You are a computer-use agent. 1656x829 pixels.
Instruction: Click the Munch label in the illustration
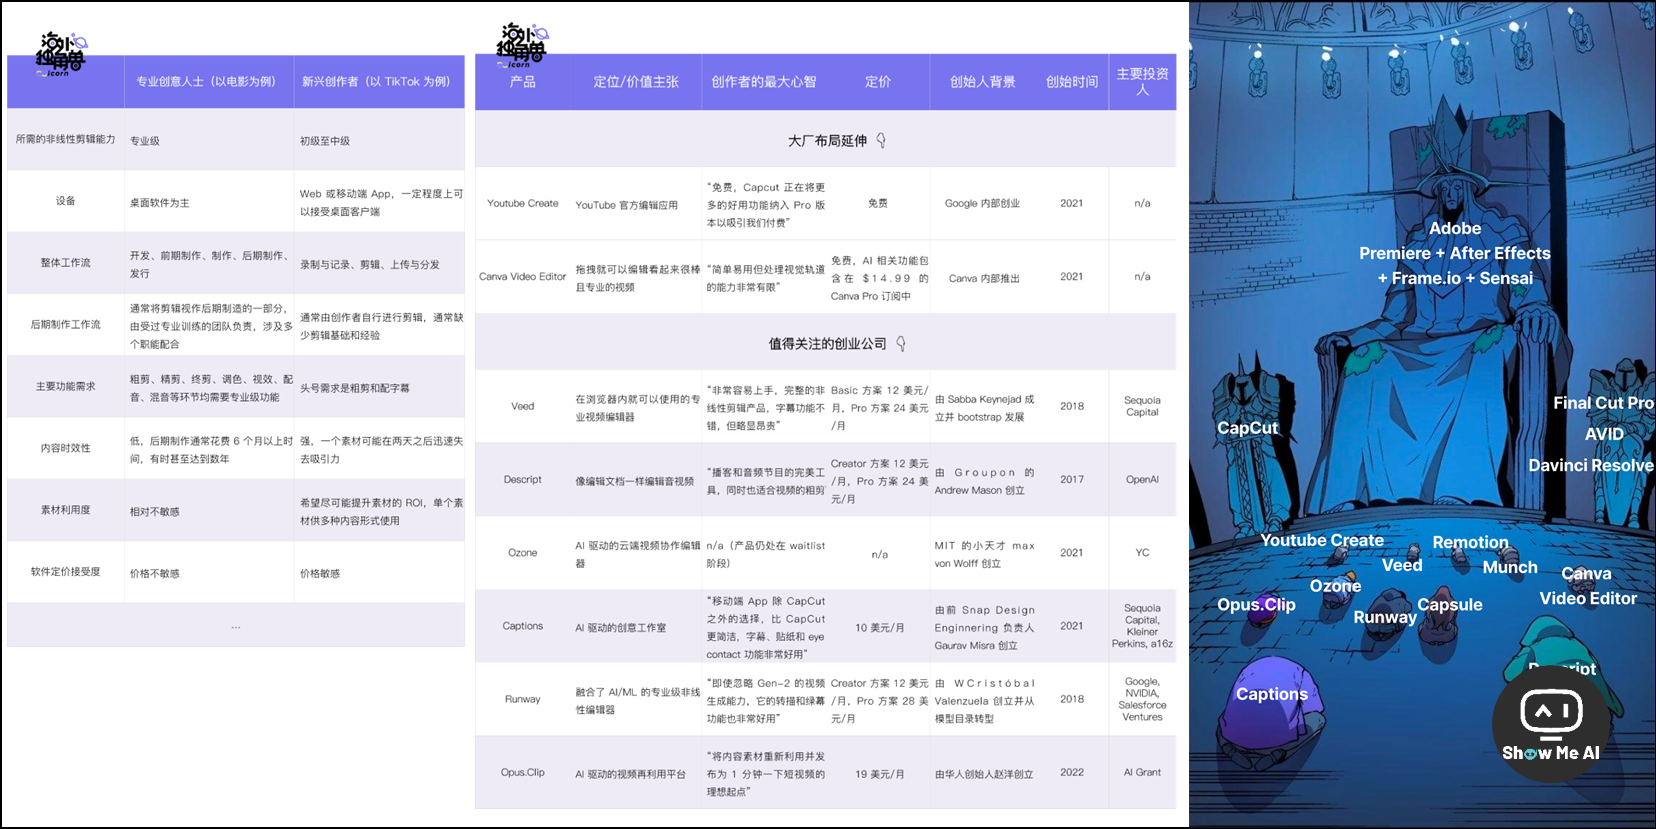coord(1510,568)
